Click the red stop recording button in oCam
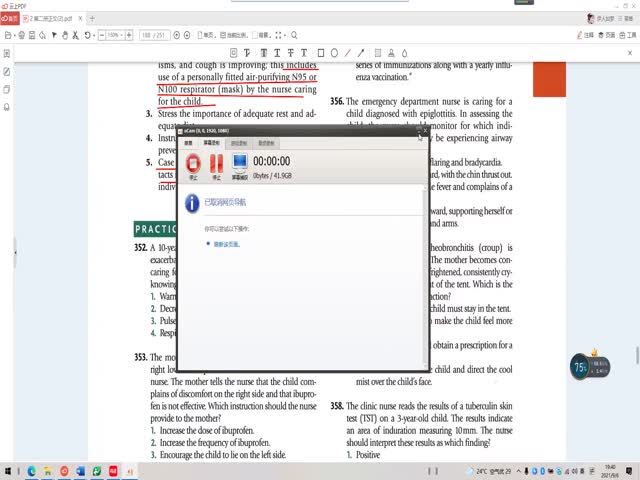 click(x=191, y=162)
